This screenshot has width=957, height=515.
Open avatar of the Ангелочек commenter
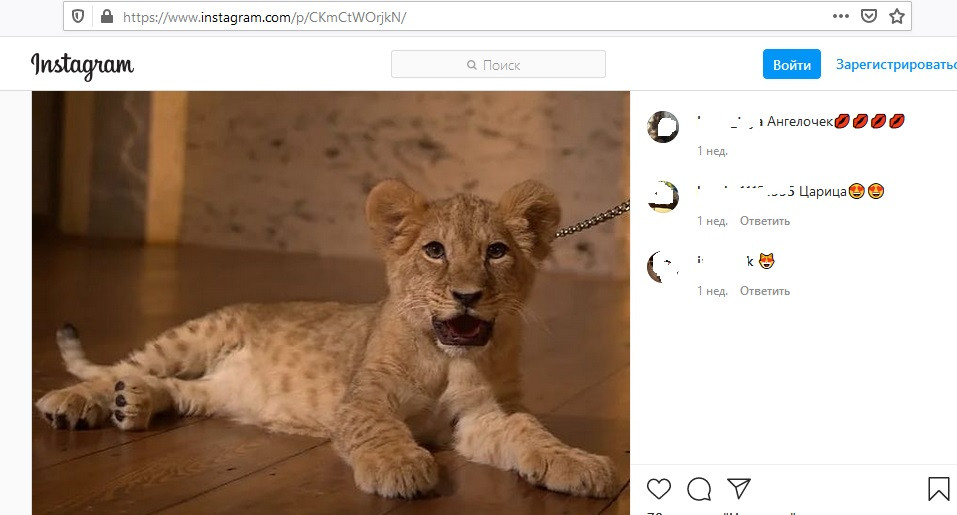click(x=663, y=127)
